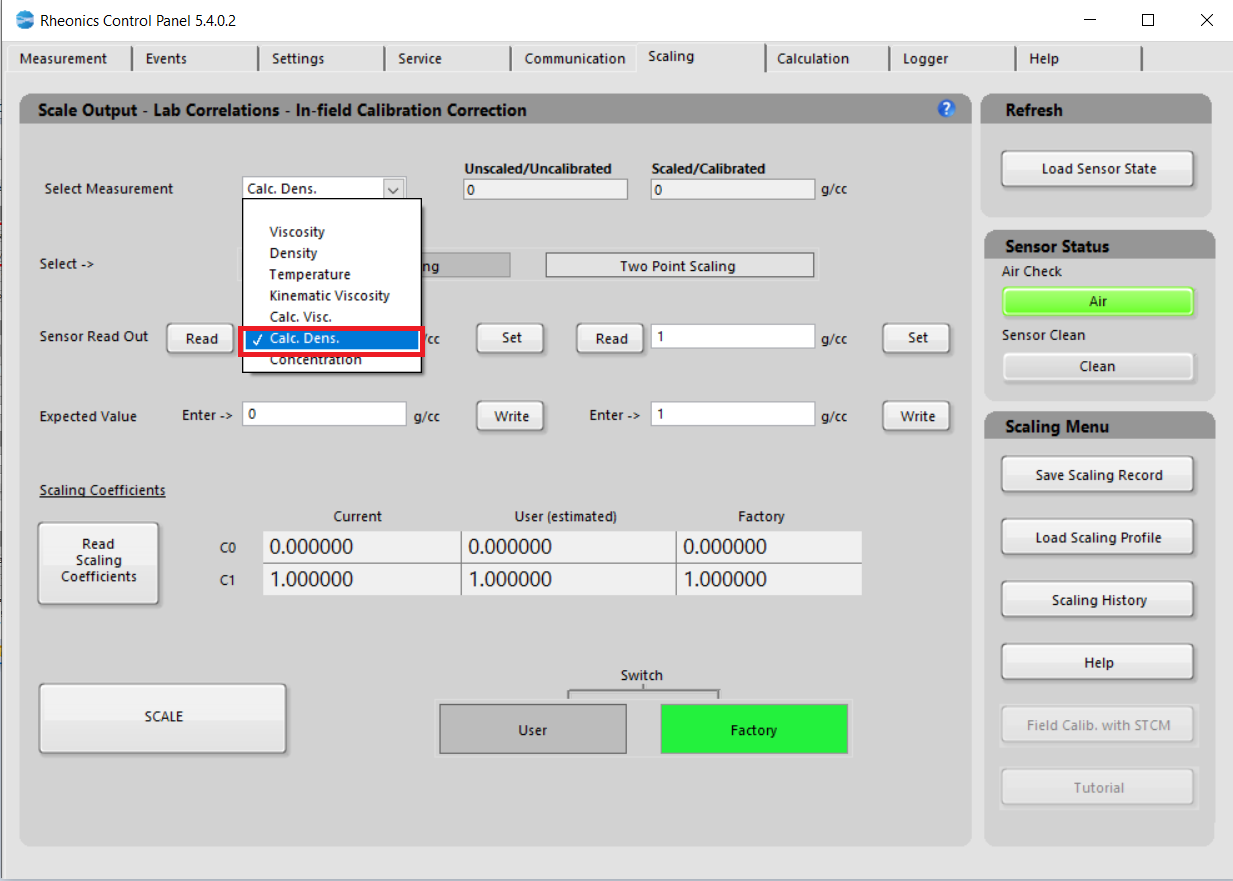
Task: Pick Temperature in the measurement dropdown
Action: (310, 274)
